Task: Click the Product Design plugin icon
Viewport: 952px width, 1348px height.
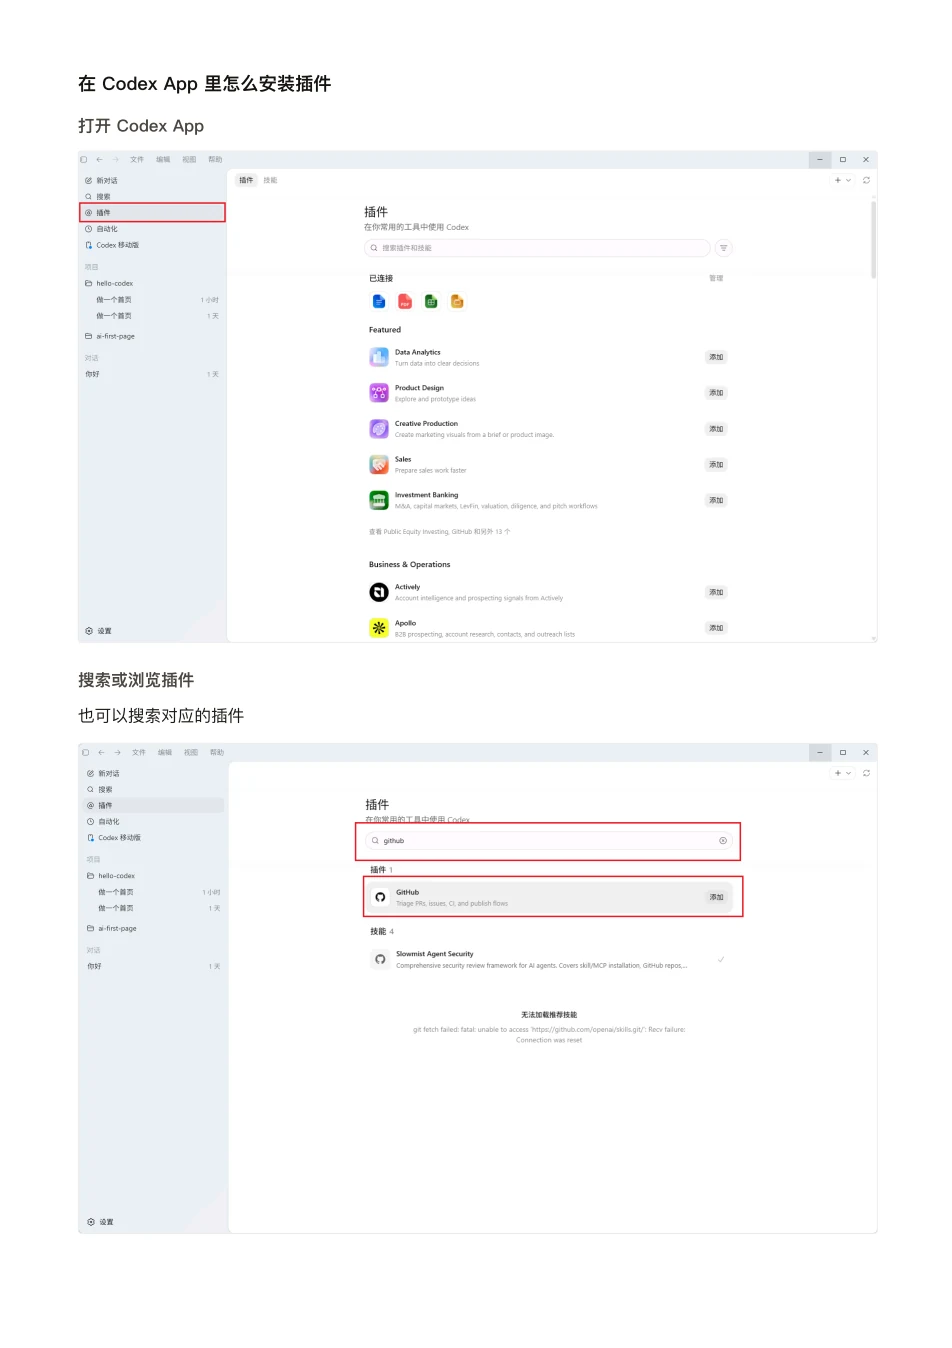Action: pos(379,393)
